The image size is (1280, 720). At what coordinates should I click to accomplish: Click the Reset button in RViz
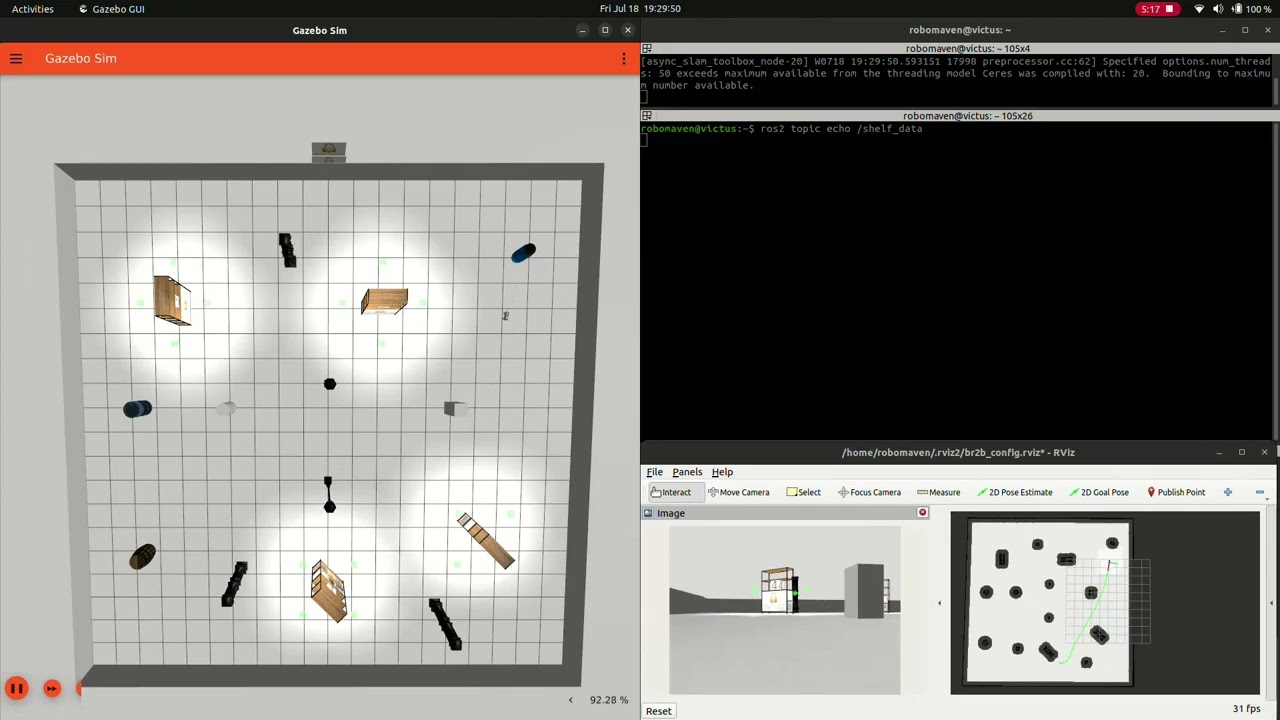click(x=659, y=711)
